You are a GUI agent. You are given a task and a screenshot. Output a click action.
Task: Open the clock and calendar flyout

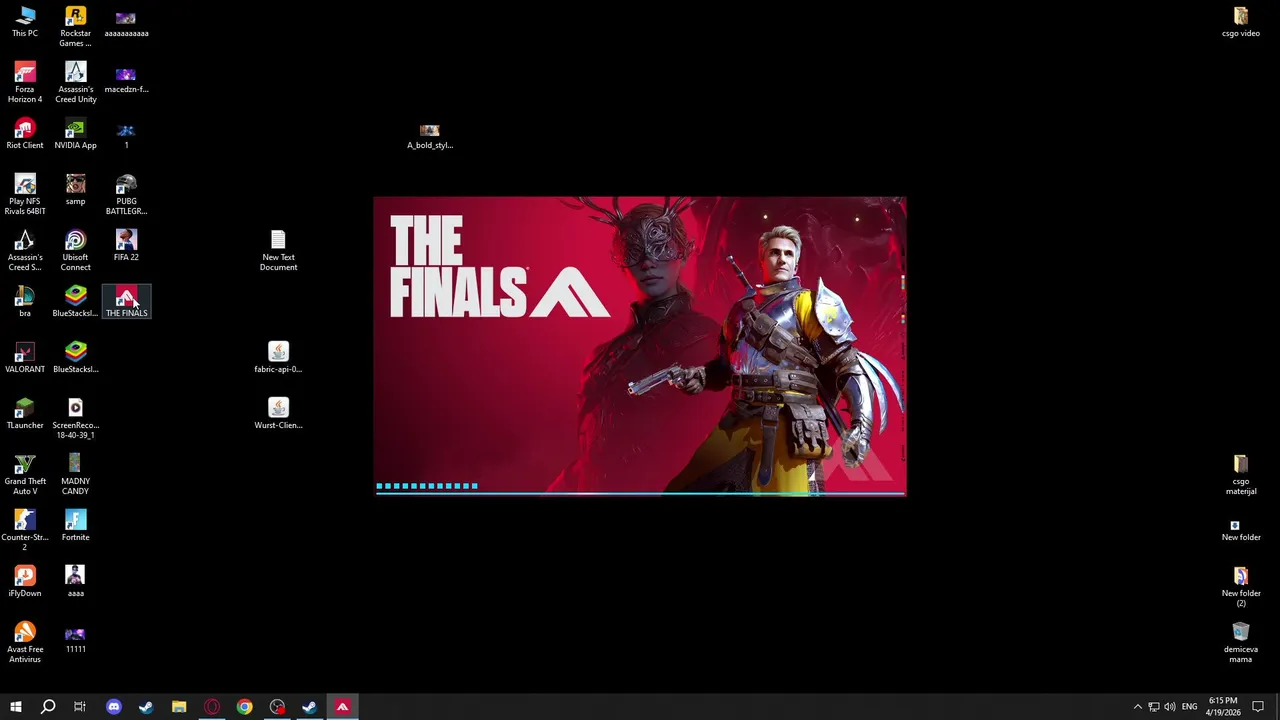coord(1223,707)
